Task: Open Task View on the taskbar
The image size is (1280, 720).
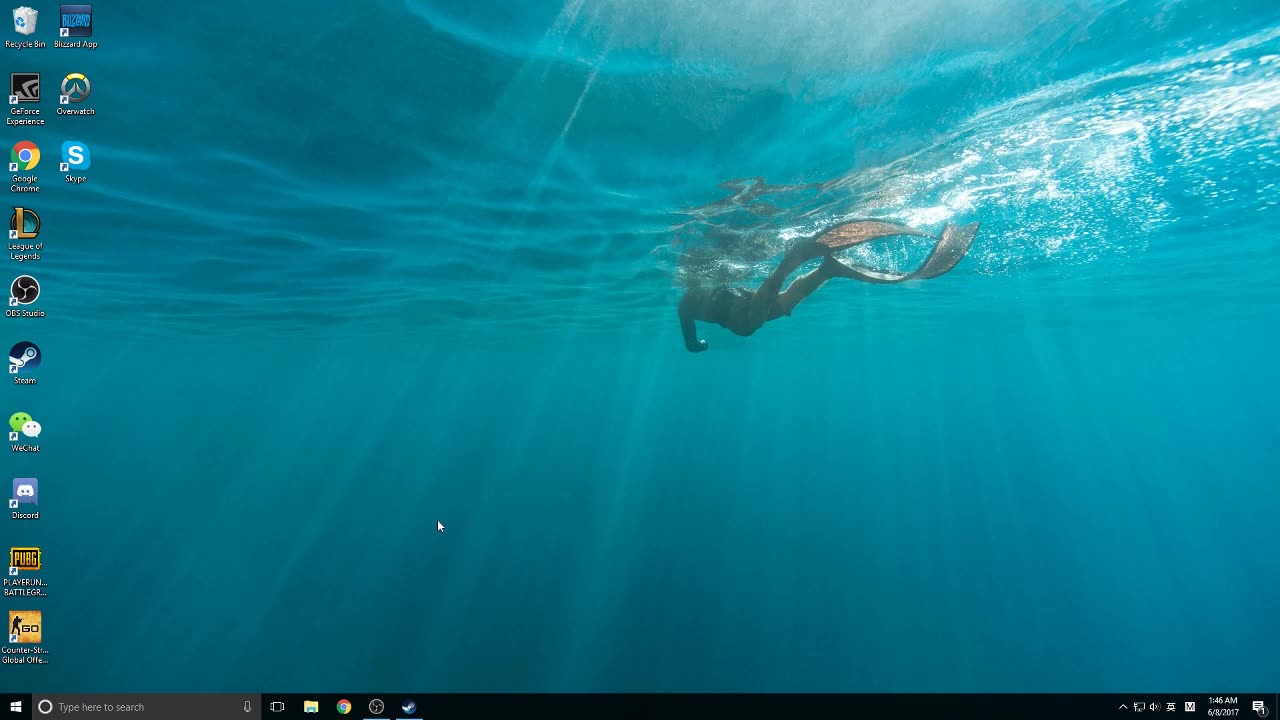Action: (277, 707)
